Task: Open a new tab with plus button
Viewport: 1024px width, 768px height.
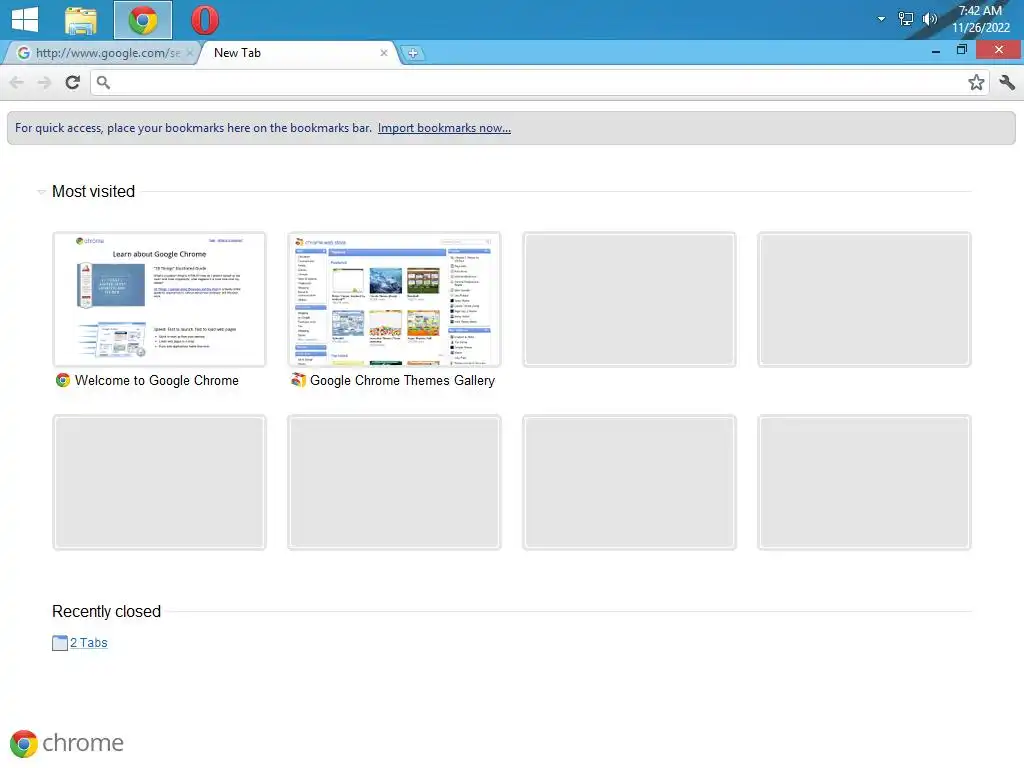Action: (412, 54)
